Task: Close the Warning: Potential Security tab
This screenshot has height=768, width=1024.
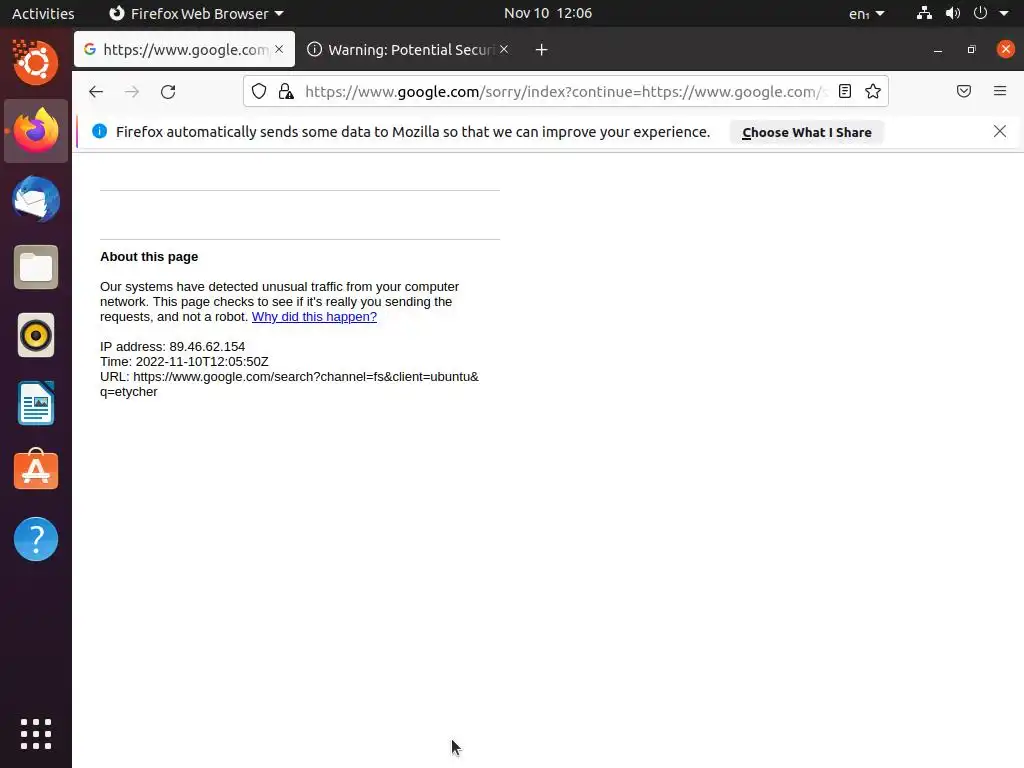Action: [504, 49]
